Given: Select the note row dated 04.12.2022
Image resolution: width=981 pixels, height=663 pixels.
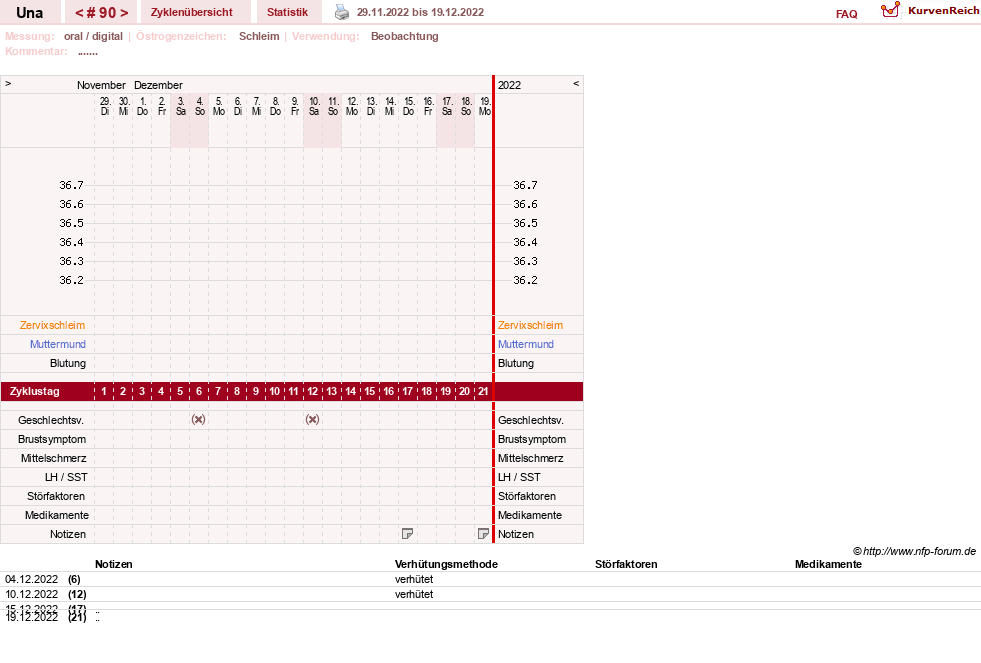Looking at the screenshot, I should coord(490,579).
